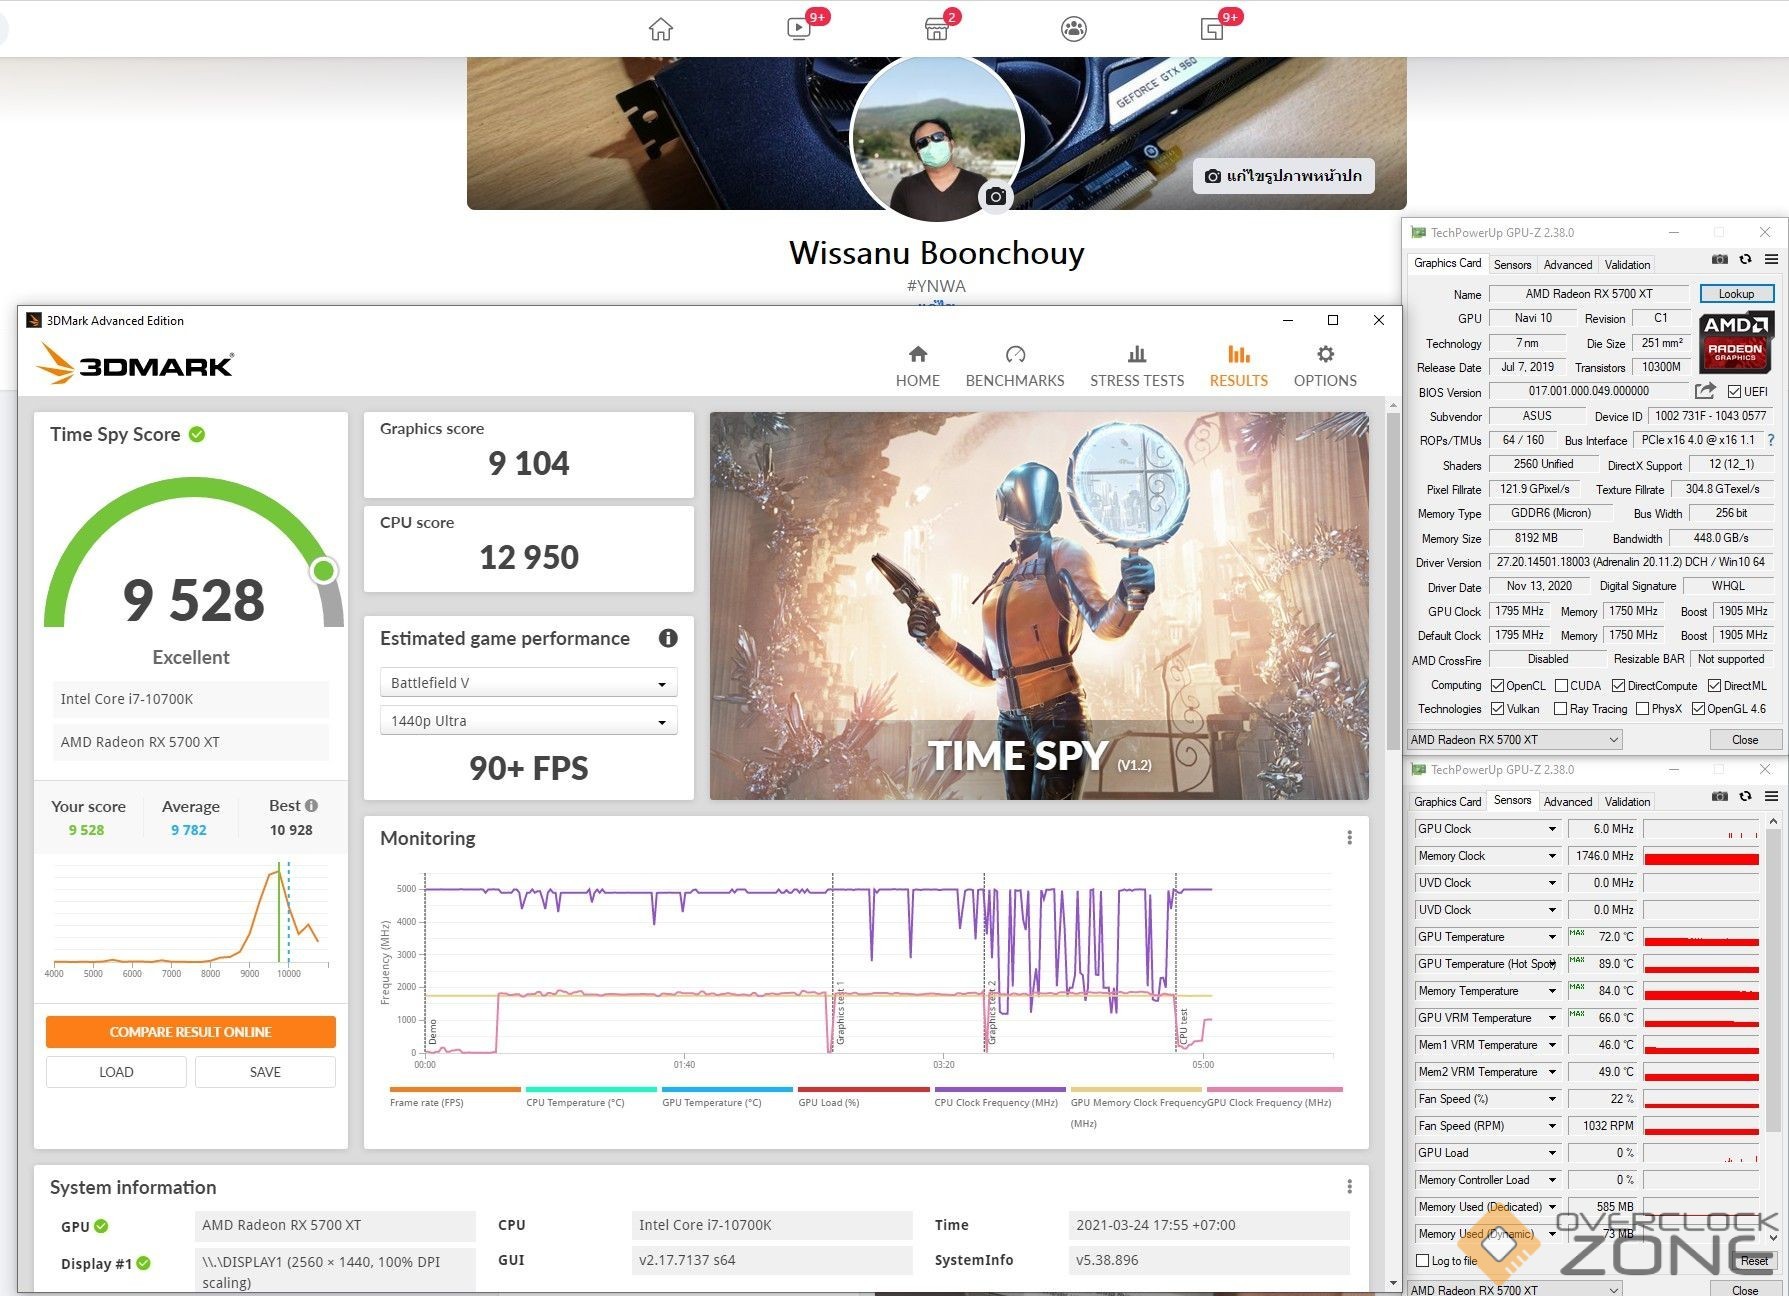
Task: Click the GPU-Z screenshot camera icon
Action: (x=1719, y=260)
